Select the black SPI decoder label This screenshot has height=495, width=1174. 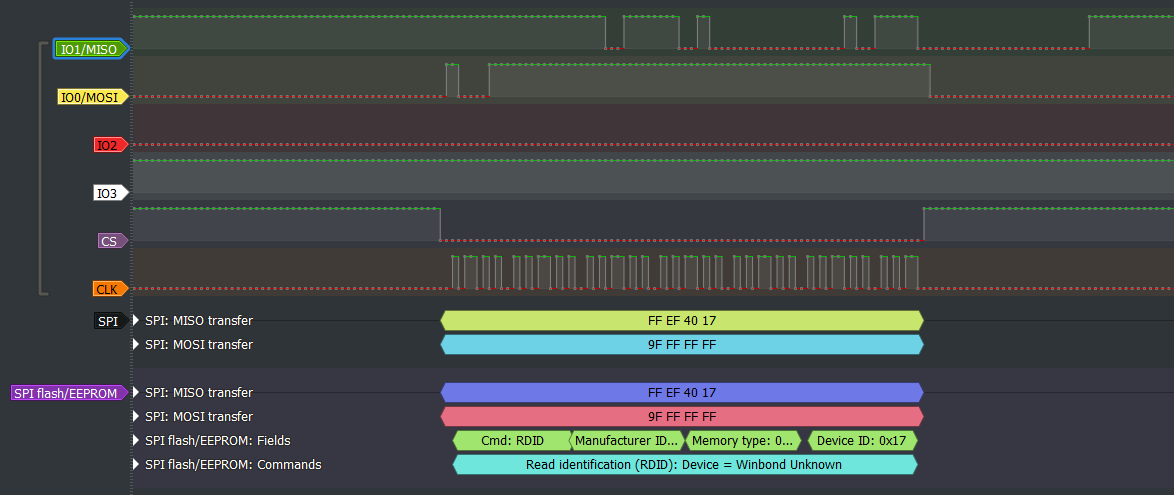pyautogui.click(x=110, y=321)
